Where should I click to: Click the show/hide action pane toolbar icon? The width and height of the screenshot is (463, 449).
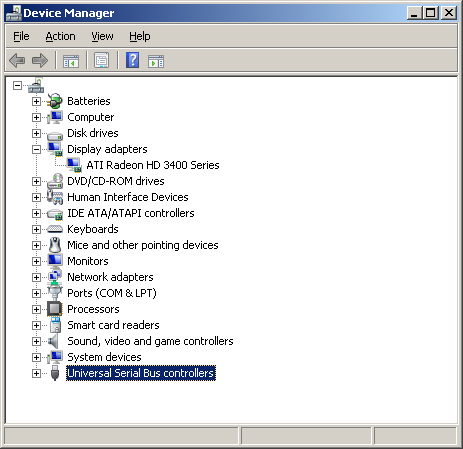click(x=156, y=61)
